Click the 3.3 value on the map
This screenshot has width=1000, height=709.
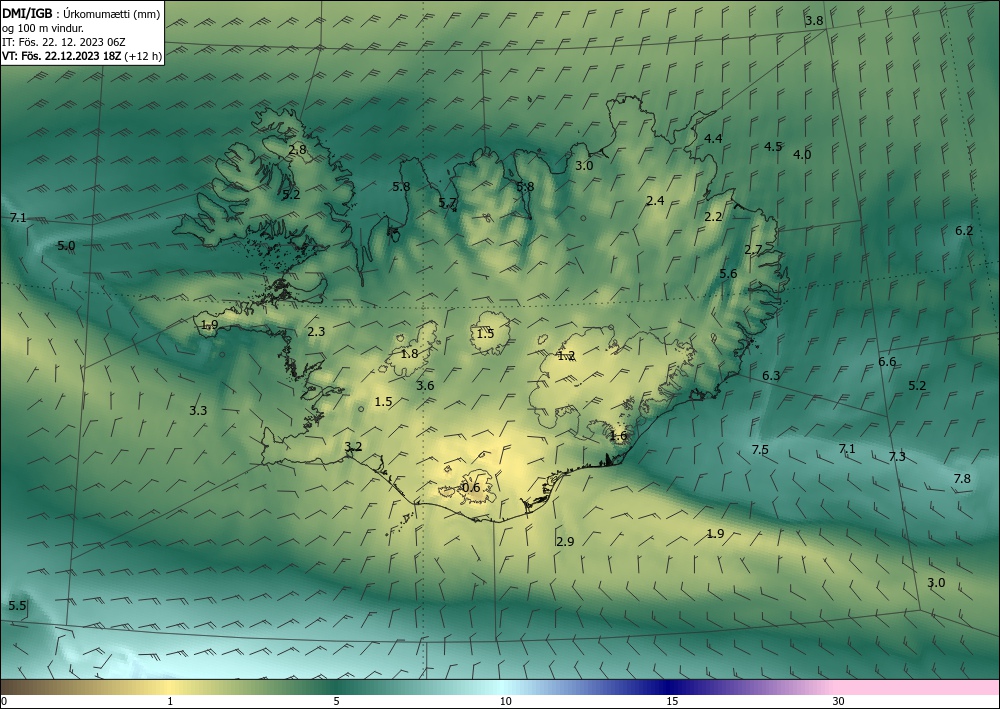198,411
